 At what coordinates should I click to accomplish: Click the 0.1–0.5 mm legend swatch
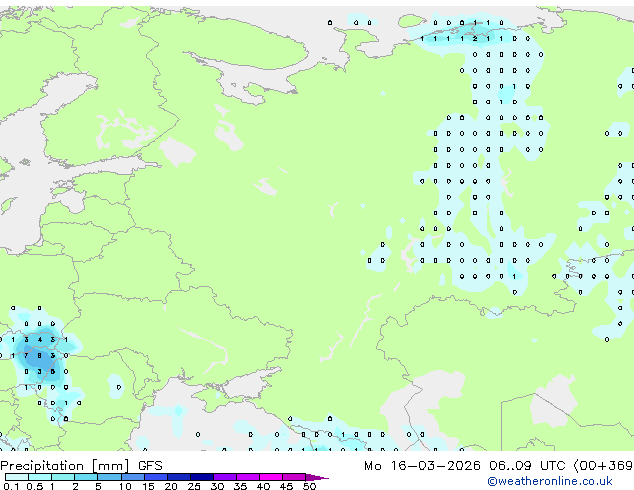17,477
